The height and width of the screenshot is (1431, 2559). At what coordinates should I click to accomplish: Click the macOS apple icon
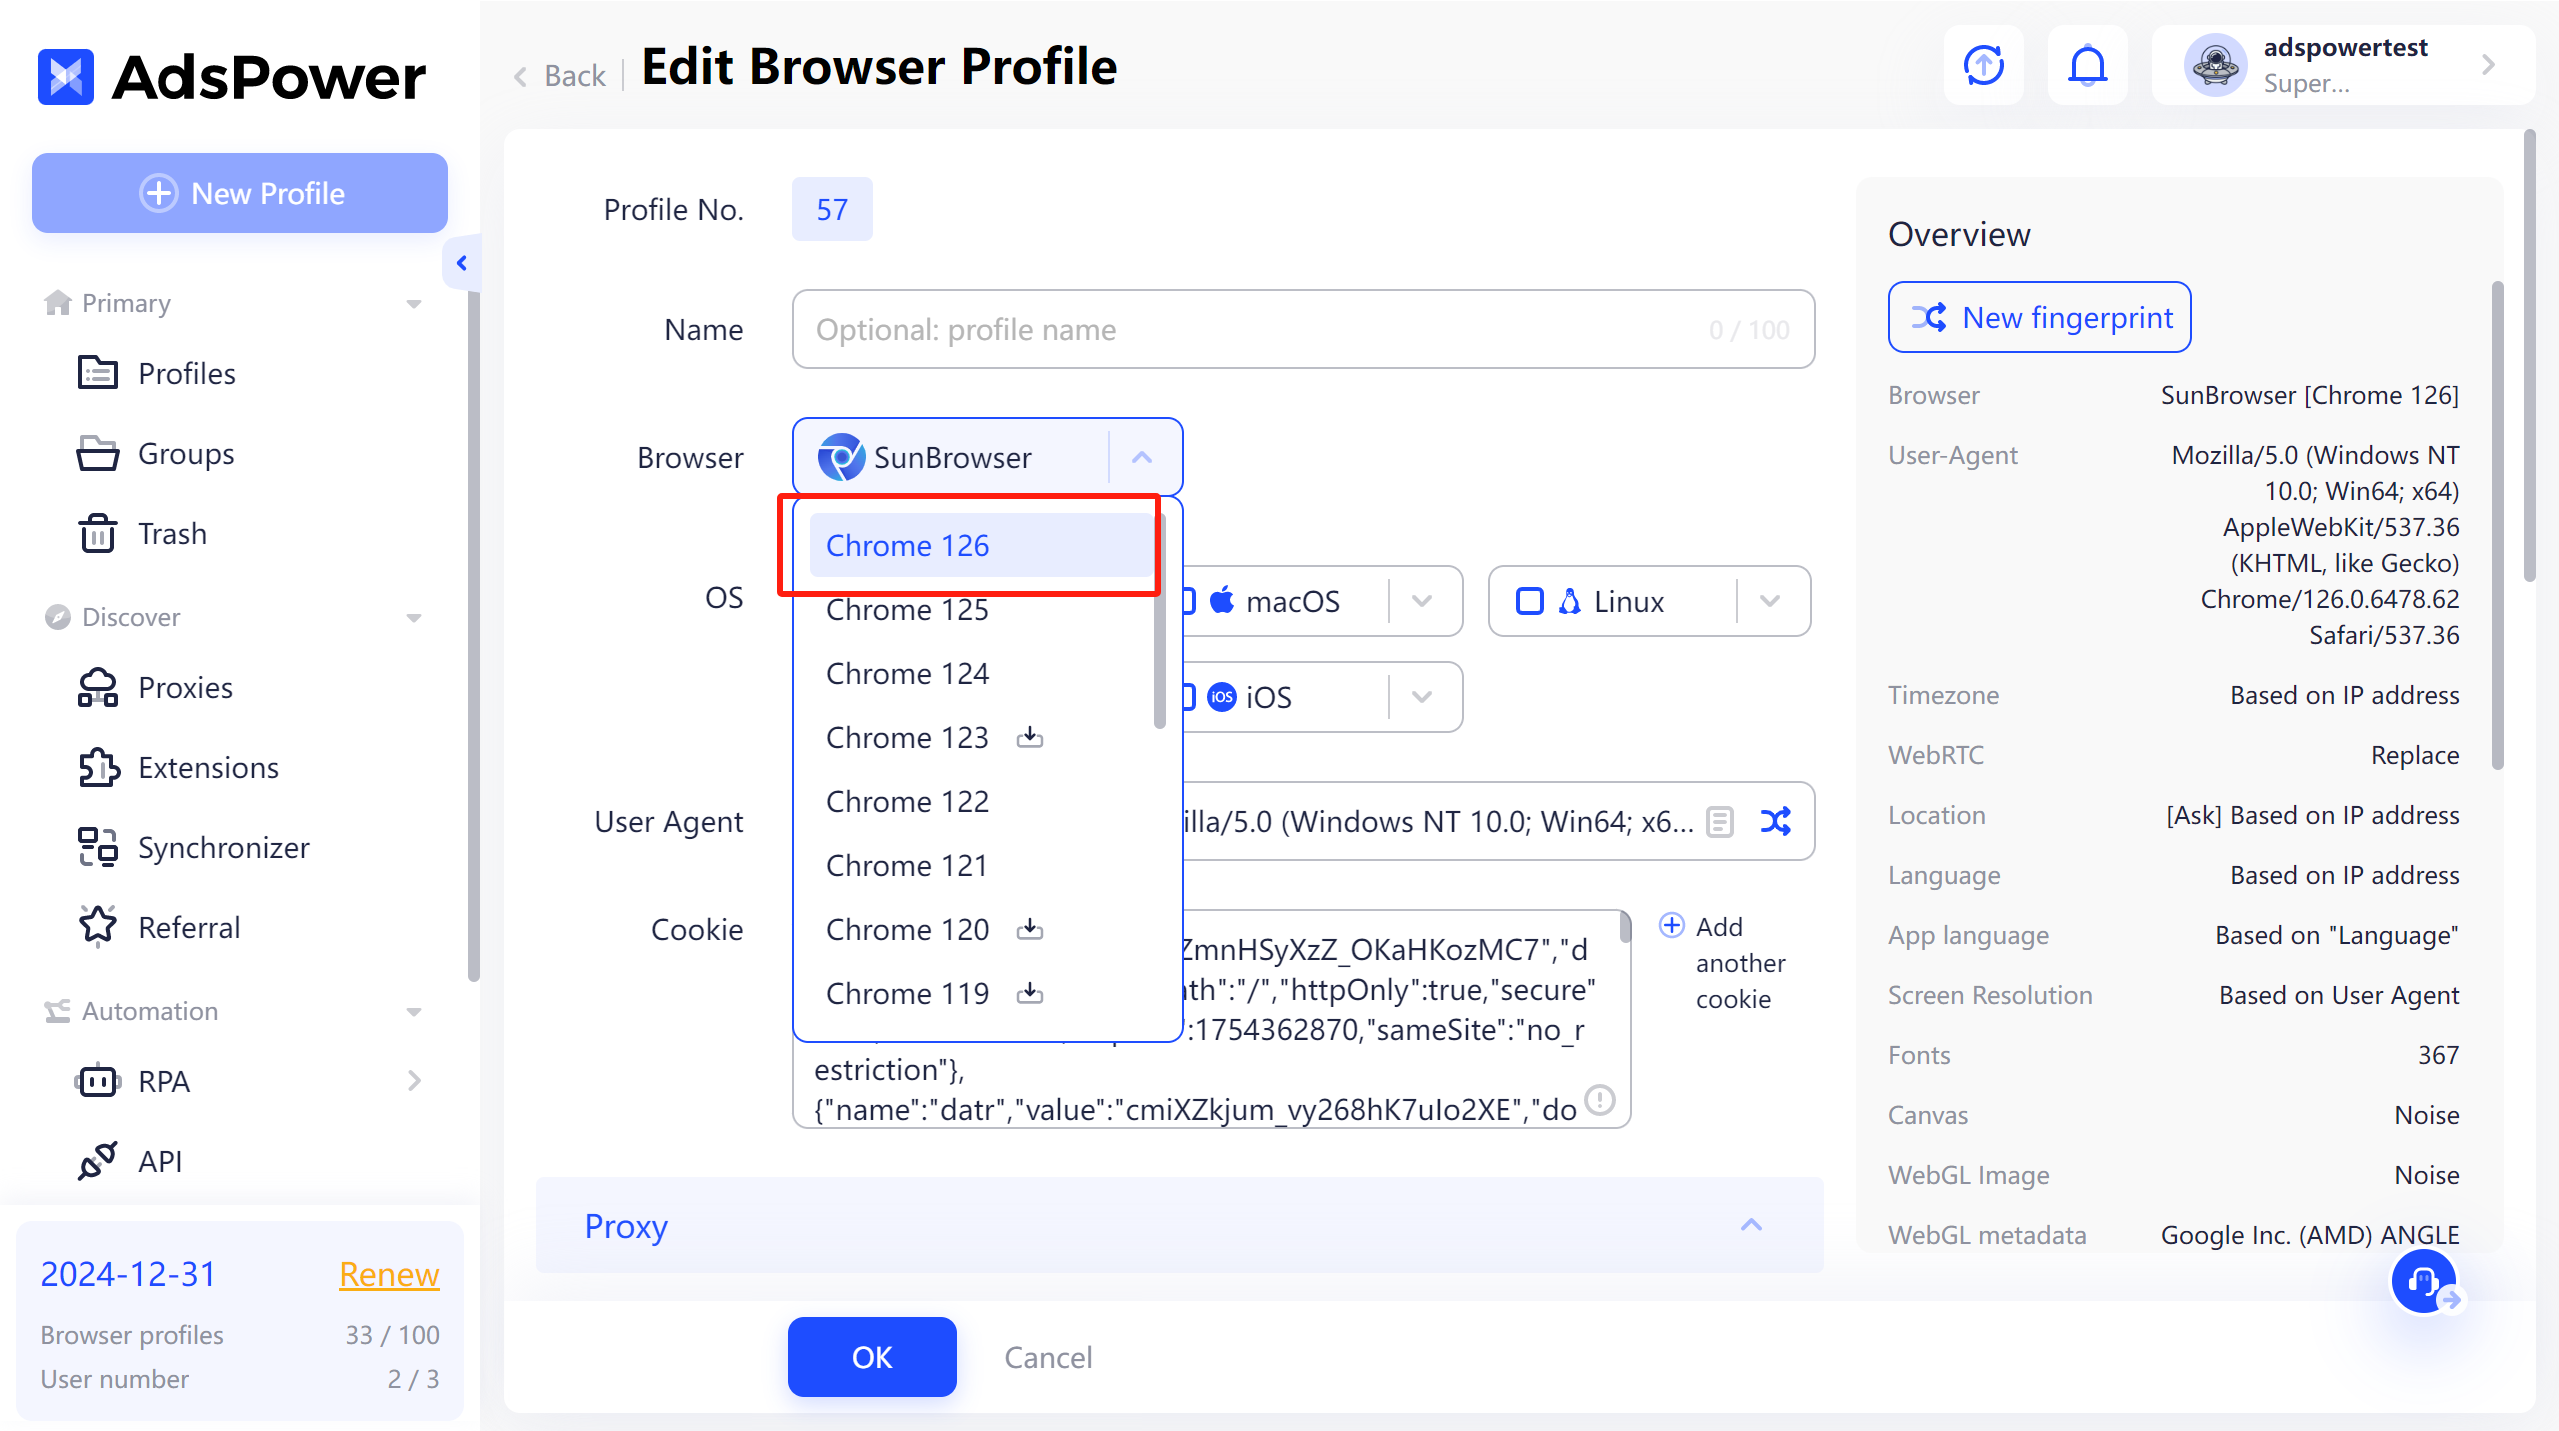pyautogui.click(x=1222, y=601)
